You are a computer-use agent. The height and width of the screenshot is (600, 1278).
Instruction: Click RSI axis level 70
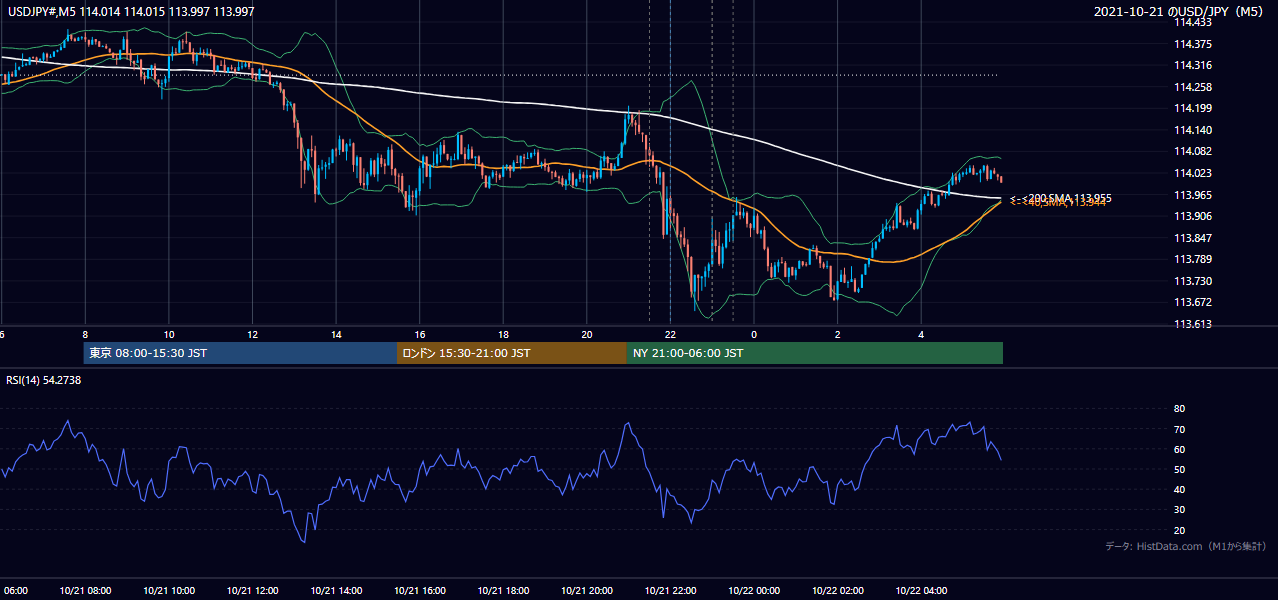click(x=1179, y=429)
